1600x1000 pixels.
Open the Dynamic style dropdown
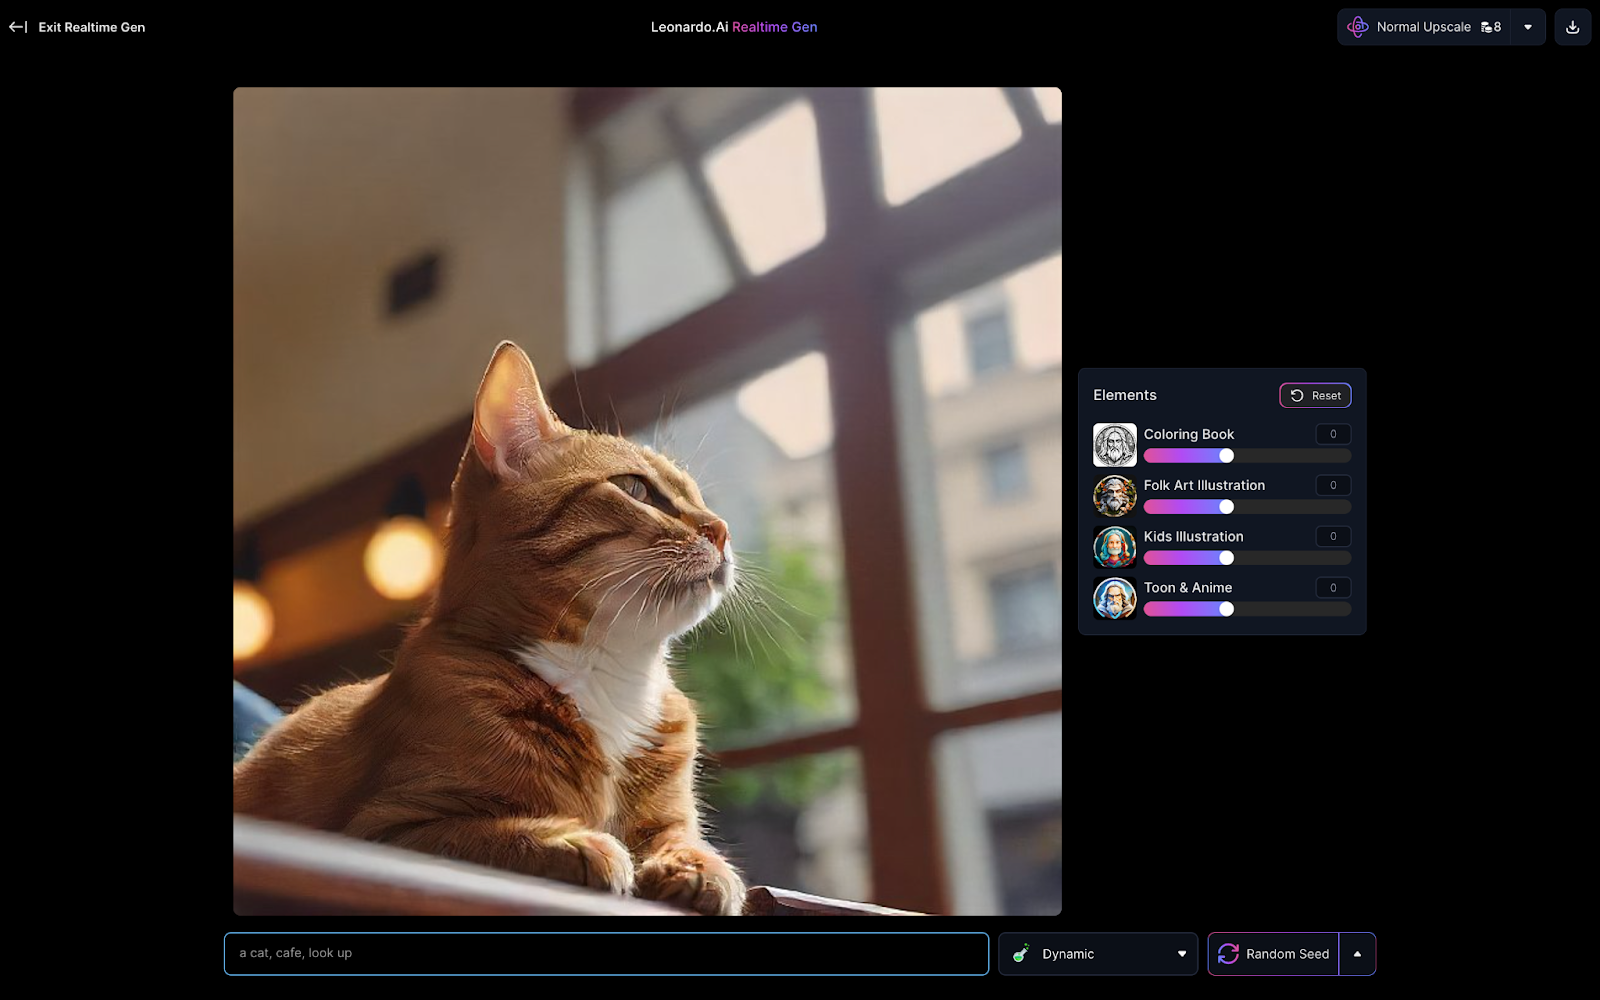pyautogui.click(x=1097, y=954)
